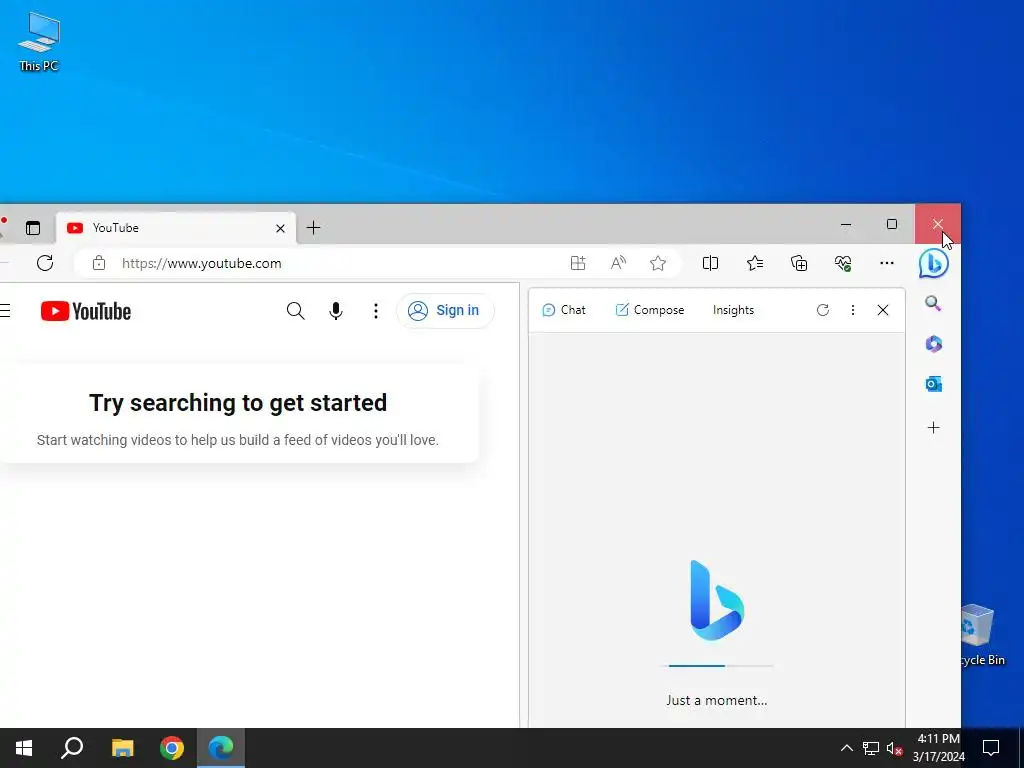Start YouTube voice search with the microphone
Image resolution: width=1024 pixels, height=768 pixels.
point(336,311)
